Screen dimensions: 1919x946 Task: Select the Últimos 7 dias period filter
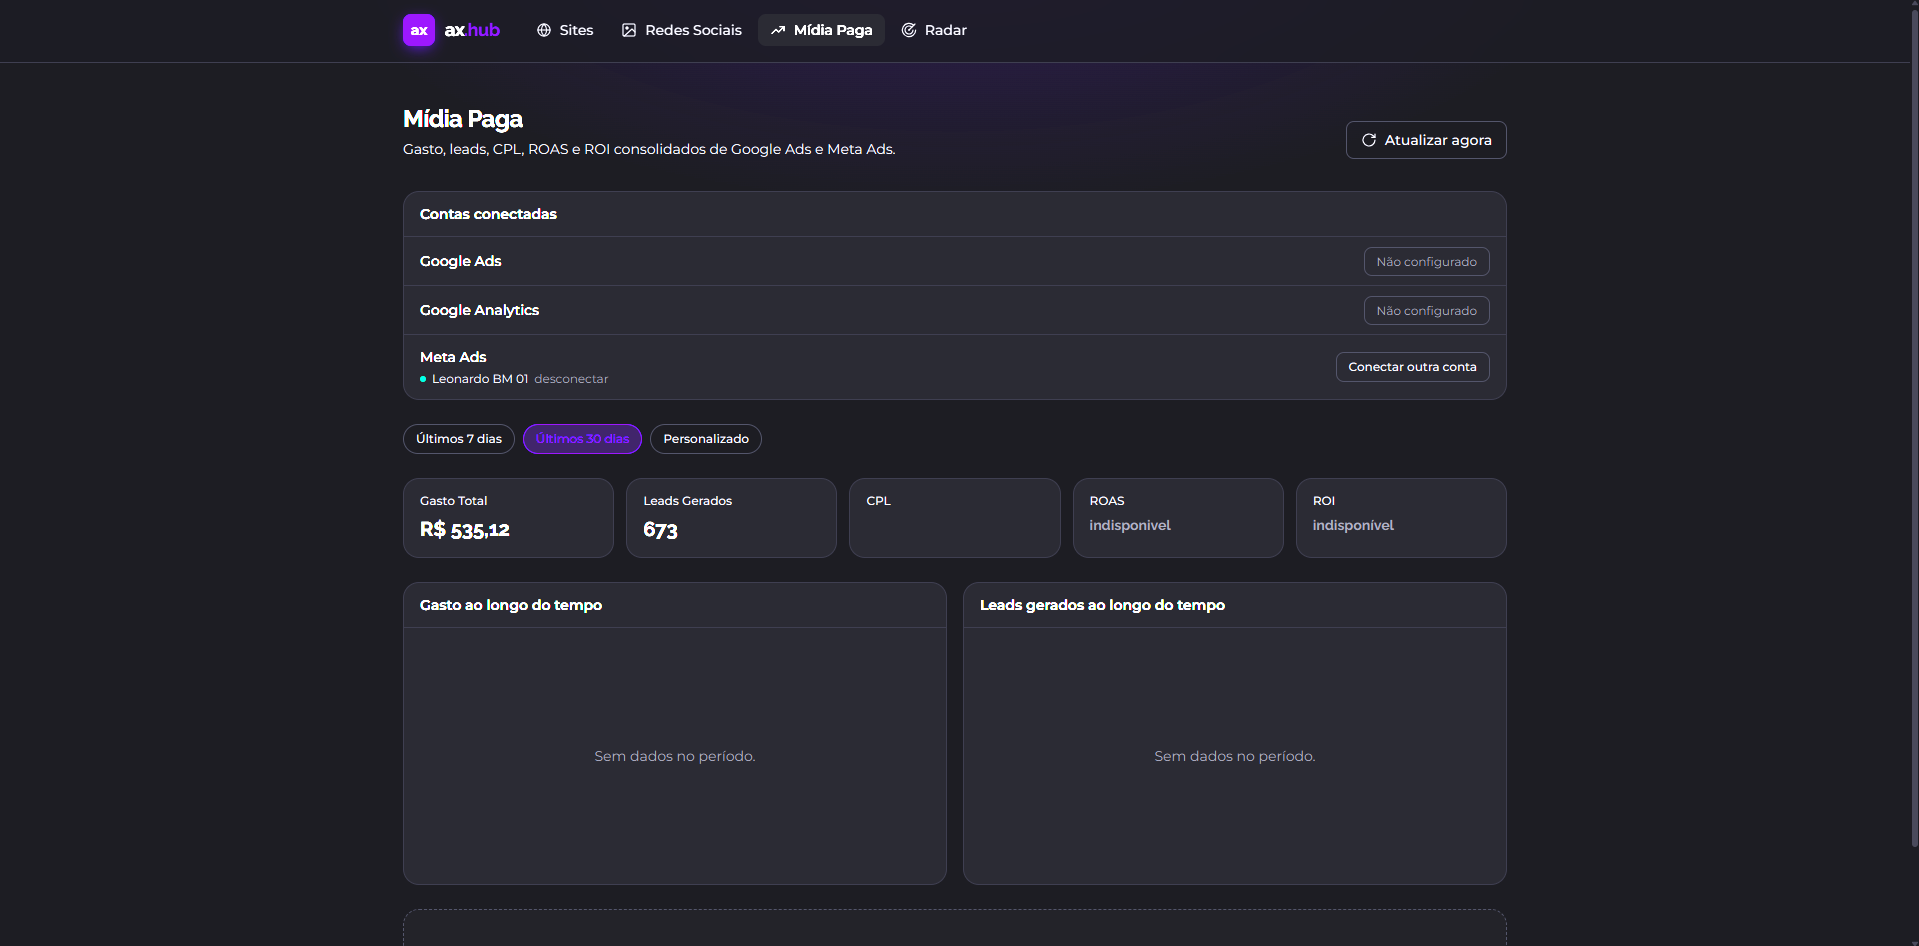point(459,439)
